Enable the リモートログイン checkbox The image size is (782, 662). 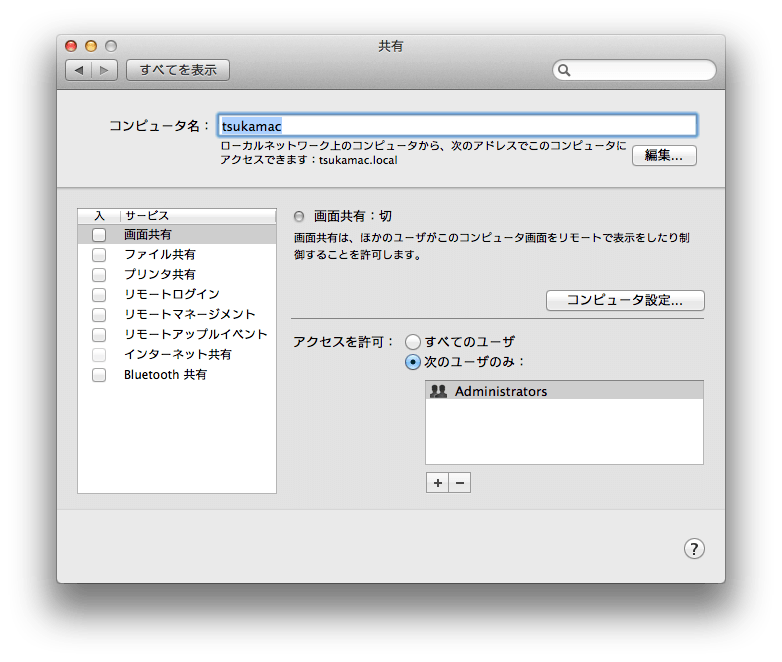pyautogui.click(x=99, y=295)
